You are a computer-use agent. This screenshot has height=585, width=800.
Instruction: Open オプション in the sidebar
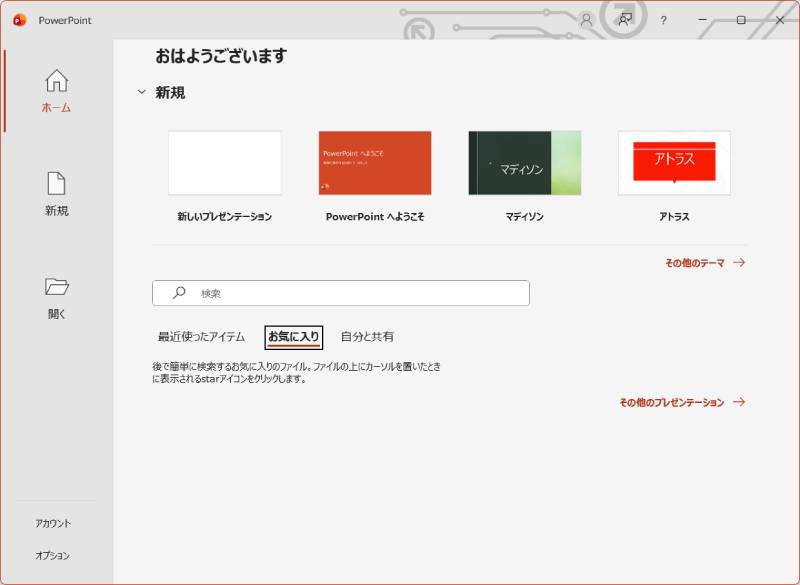[x=53, y=555]
